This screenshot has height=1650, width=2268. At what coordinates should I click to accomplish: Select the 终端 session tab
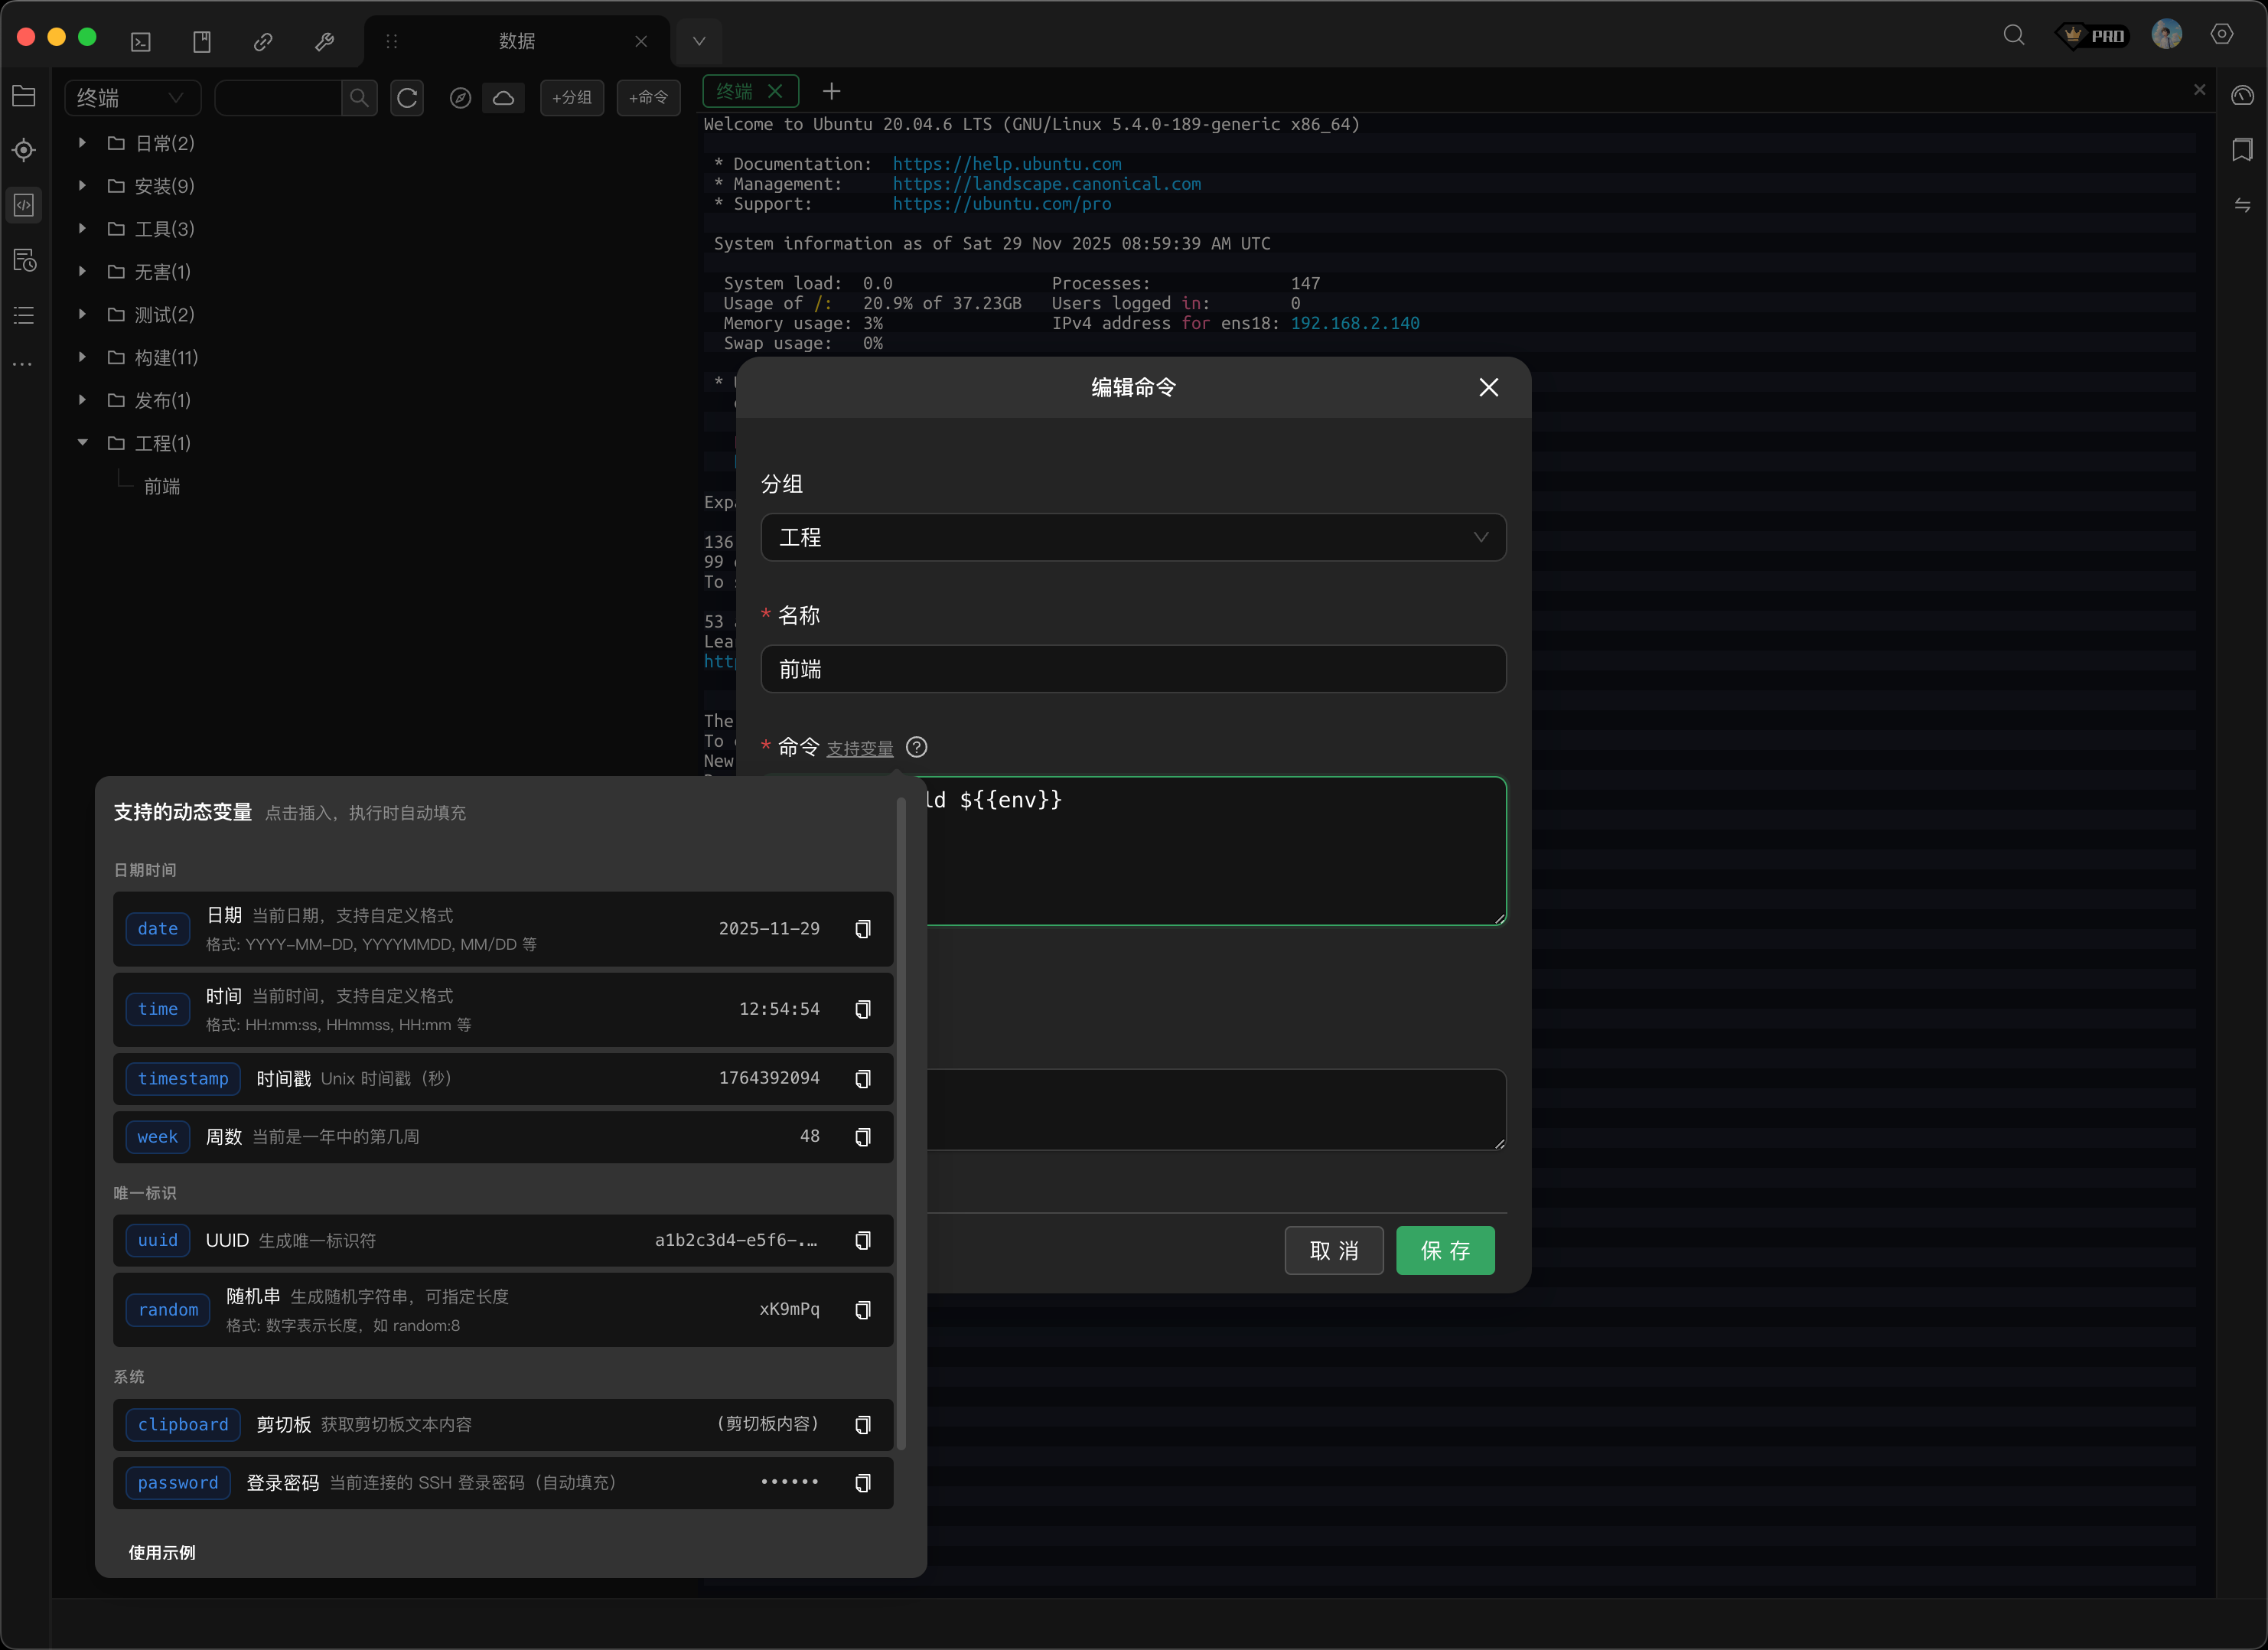click(736, 91)
